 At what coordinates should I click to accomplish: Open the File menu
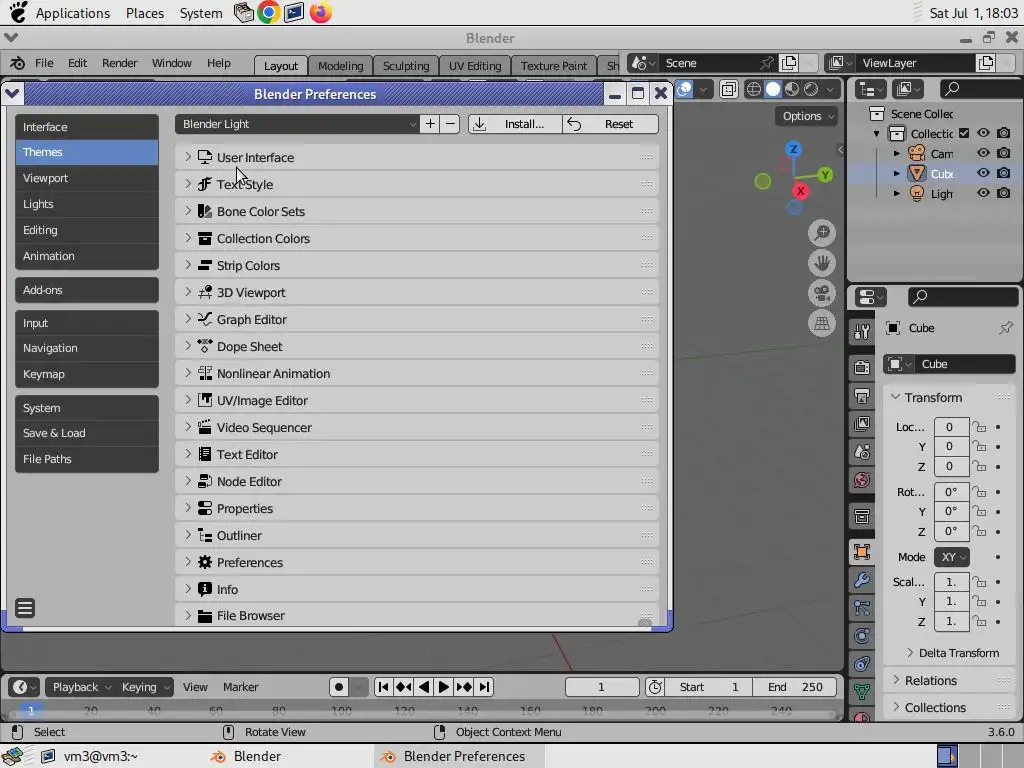coord(44,63)
